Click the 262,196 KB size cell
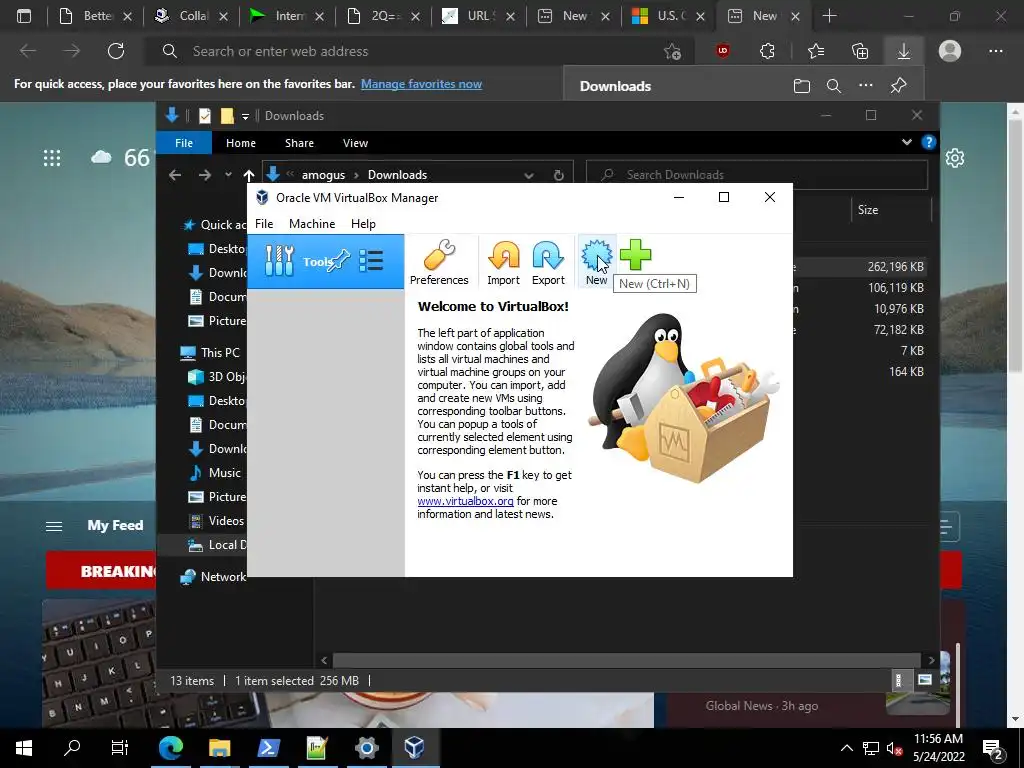This screenshot has width=1024, height=768. [x=895, y=266]
